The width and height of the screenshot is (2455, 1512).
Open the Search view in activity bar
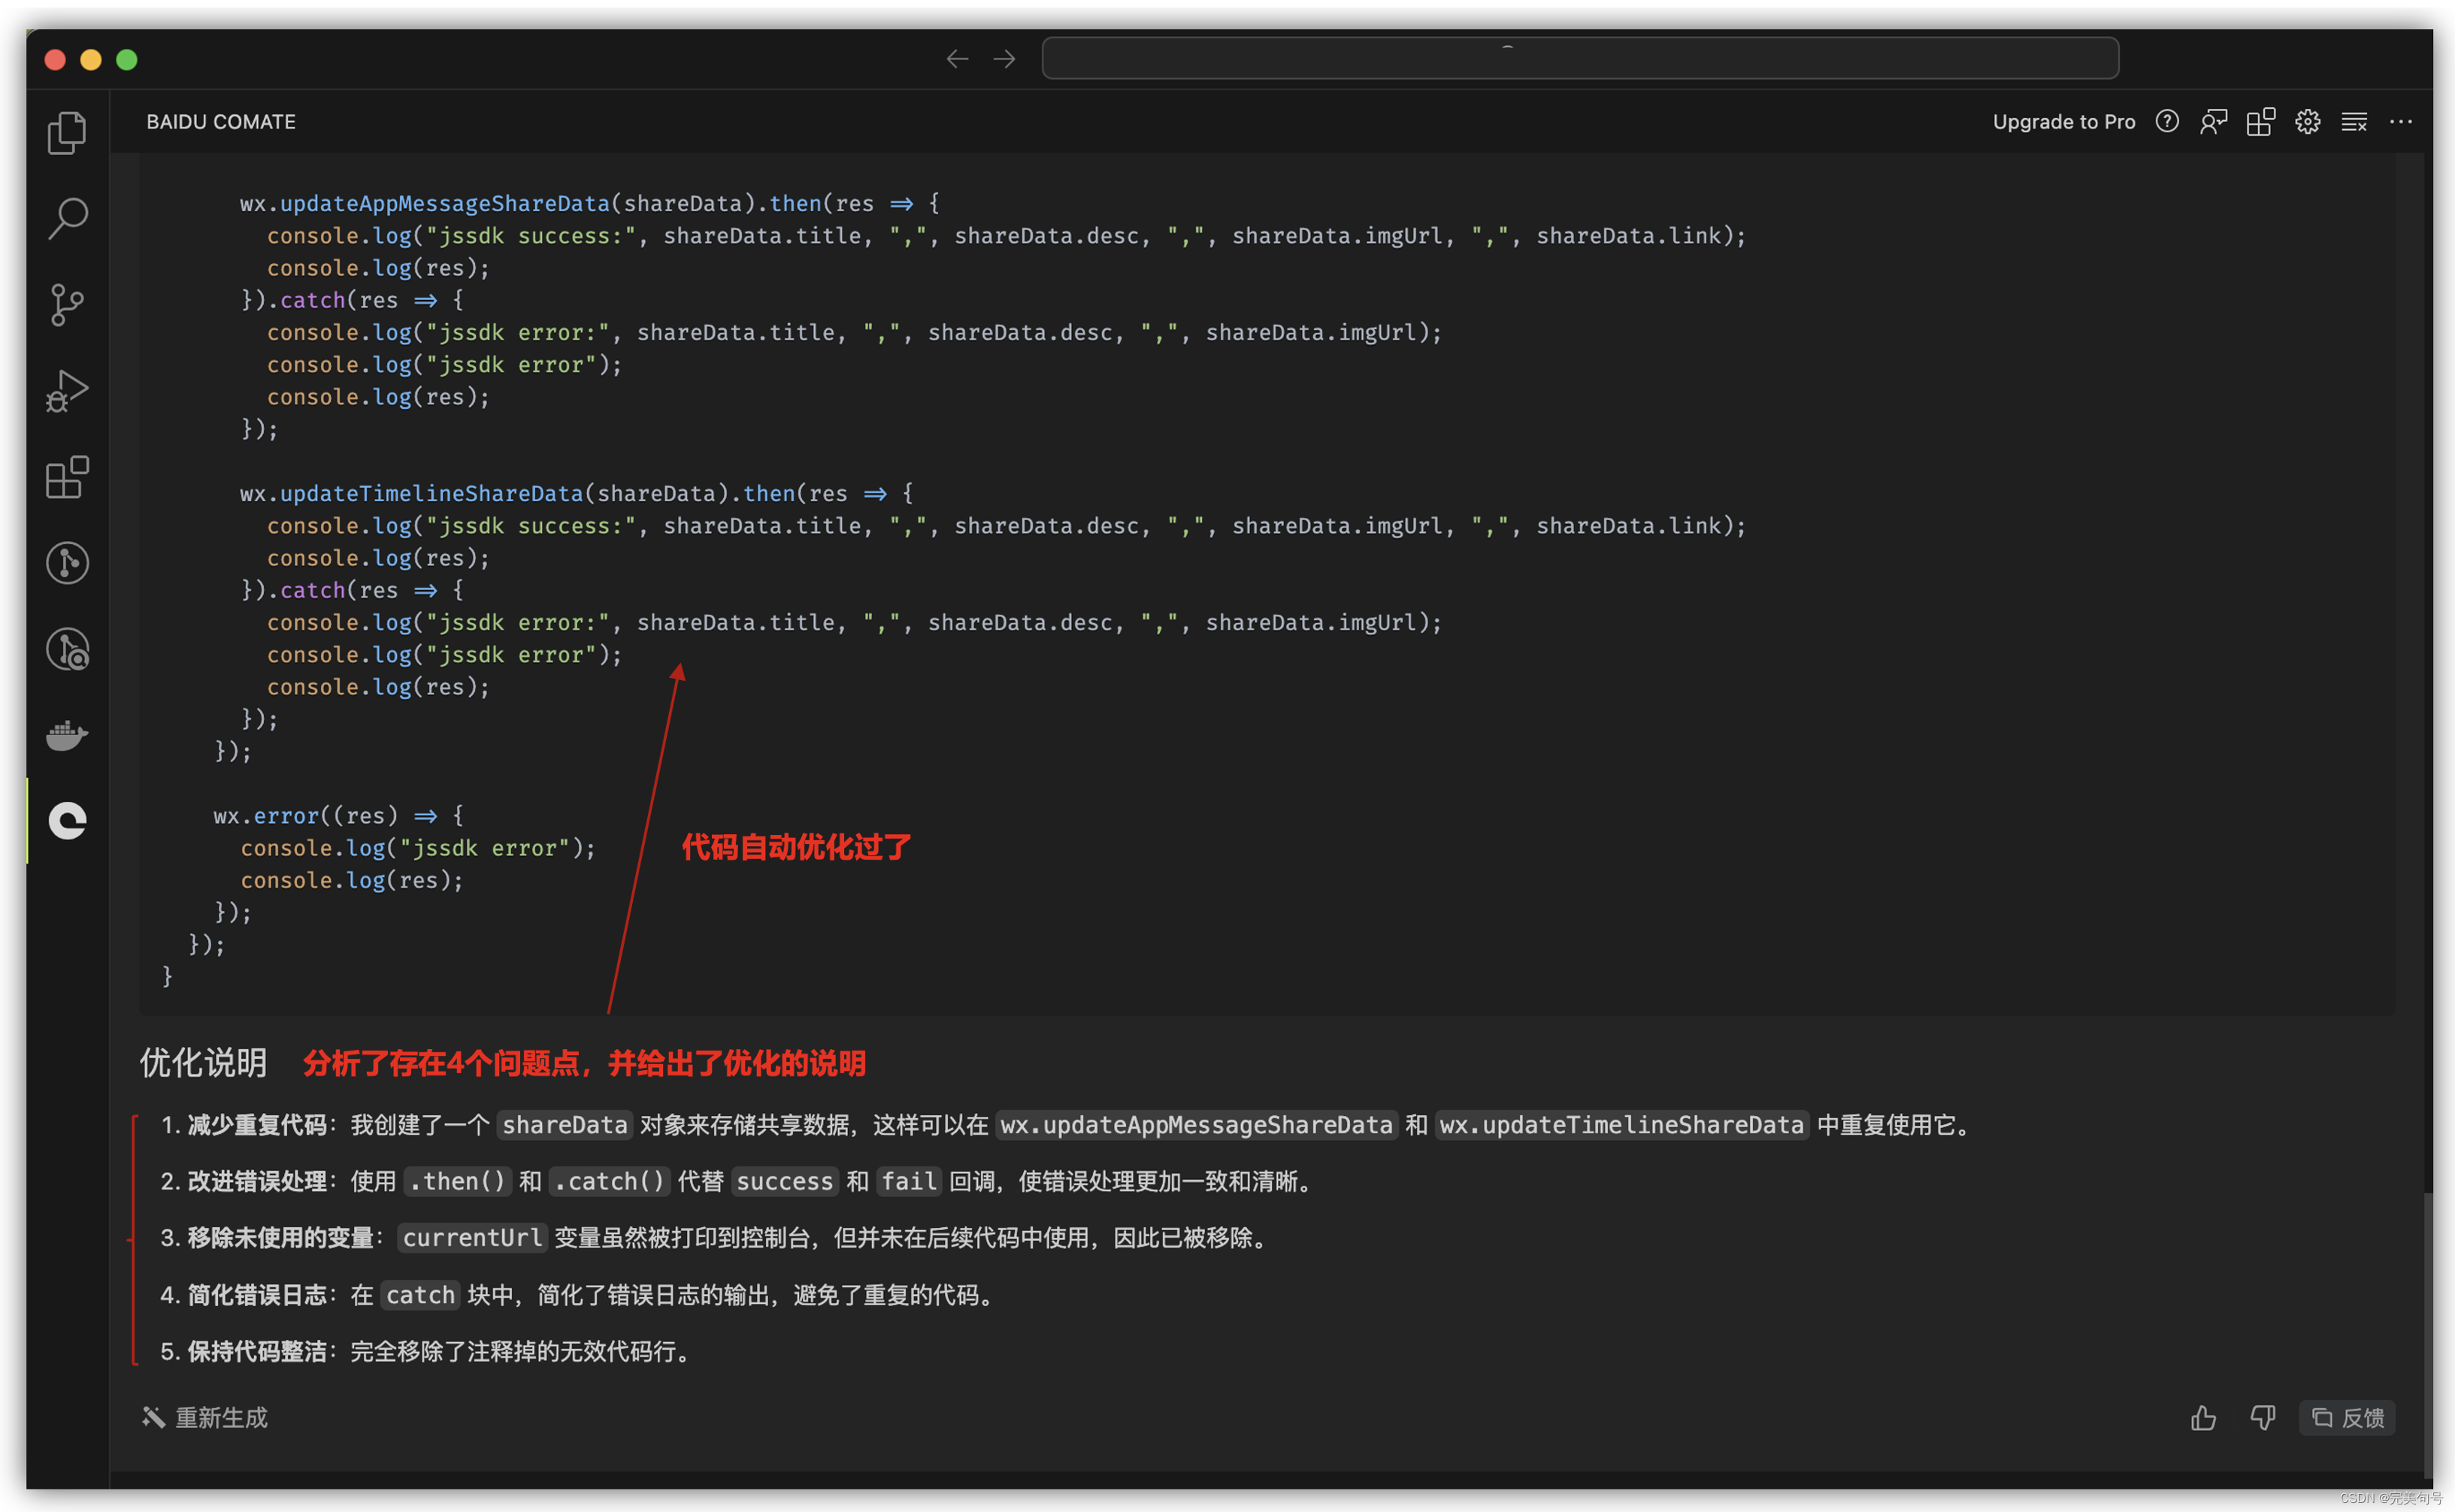[x=67, y=218]
